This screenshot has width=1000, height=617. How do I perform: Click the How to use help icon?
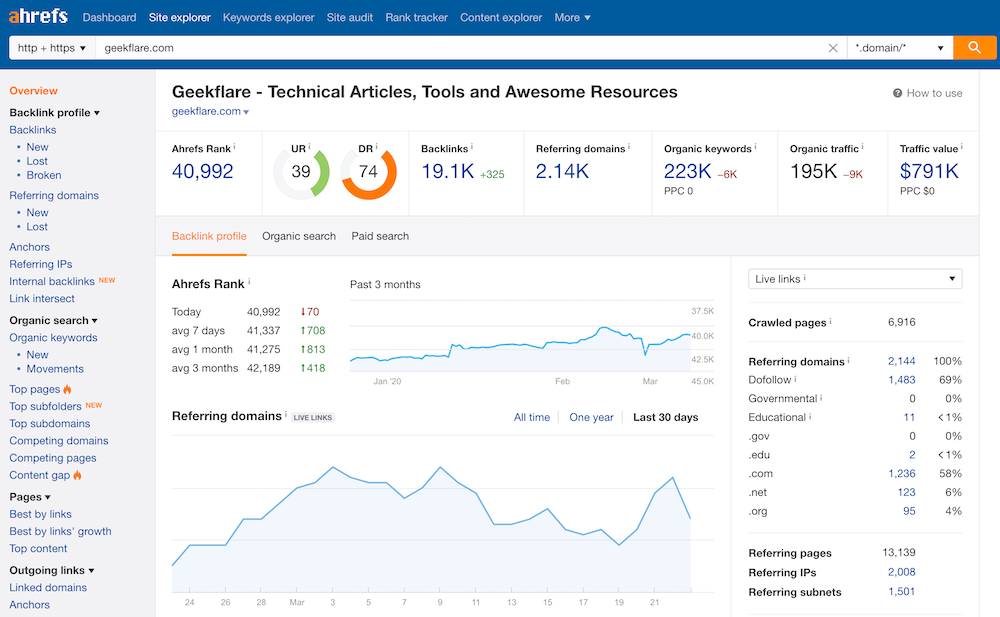pyautogui.click(x=898, y=93)
